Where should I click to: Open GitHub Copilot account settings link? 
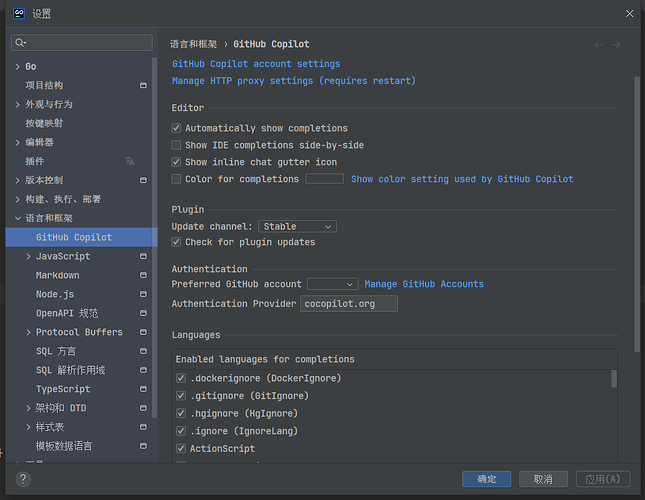[x=256, y=64]
